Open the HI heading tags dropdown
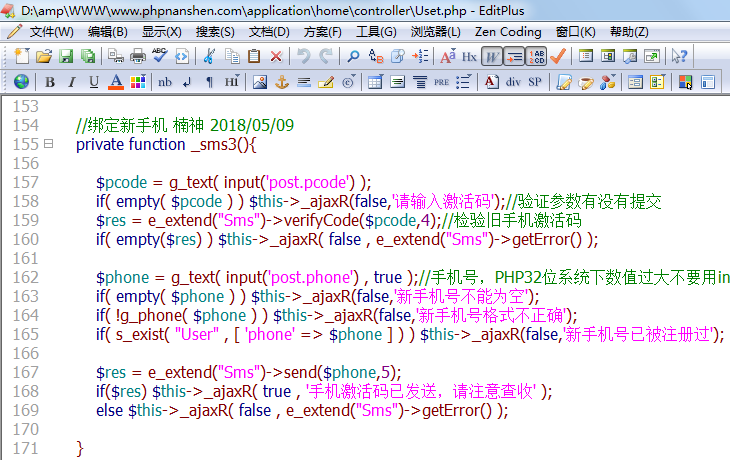The image size is (730, 460). (232, 82)
